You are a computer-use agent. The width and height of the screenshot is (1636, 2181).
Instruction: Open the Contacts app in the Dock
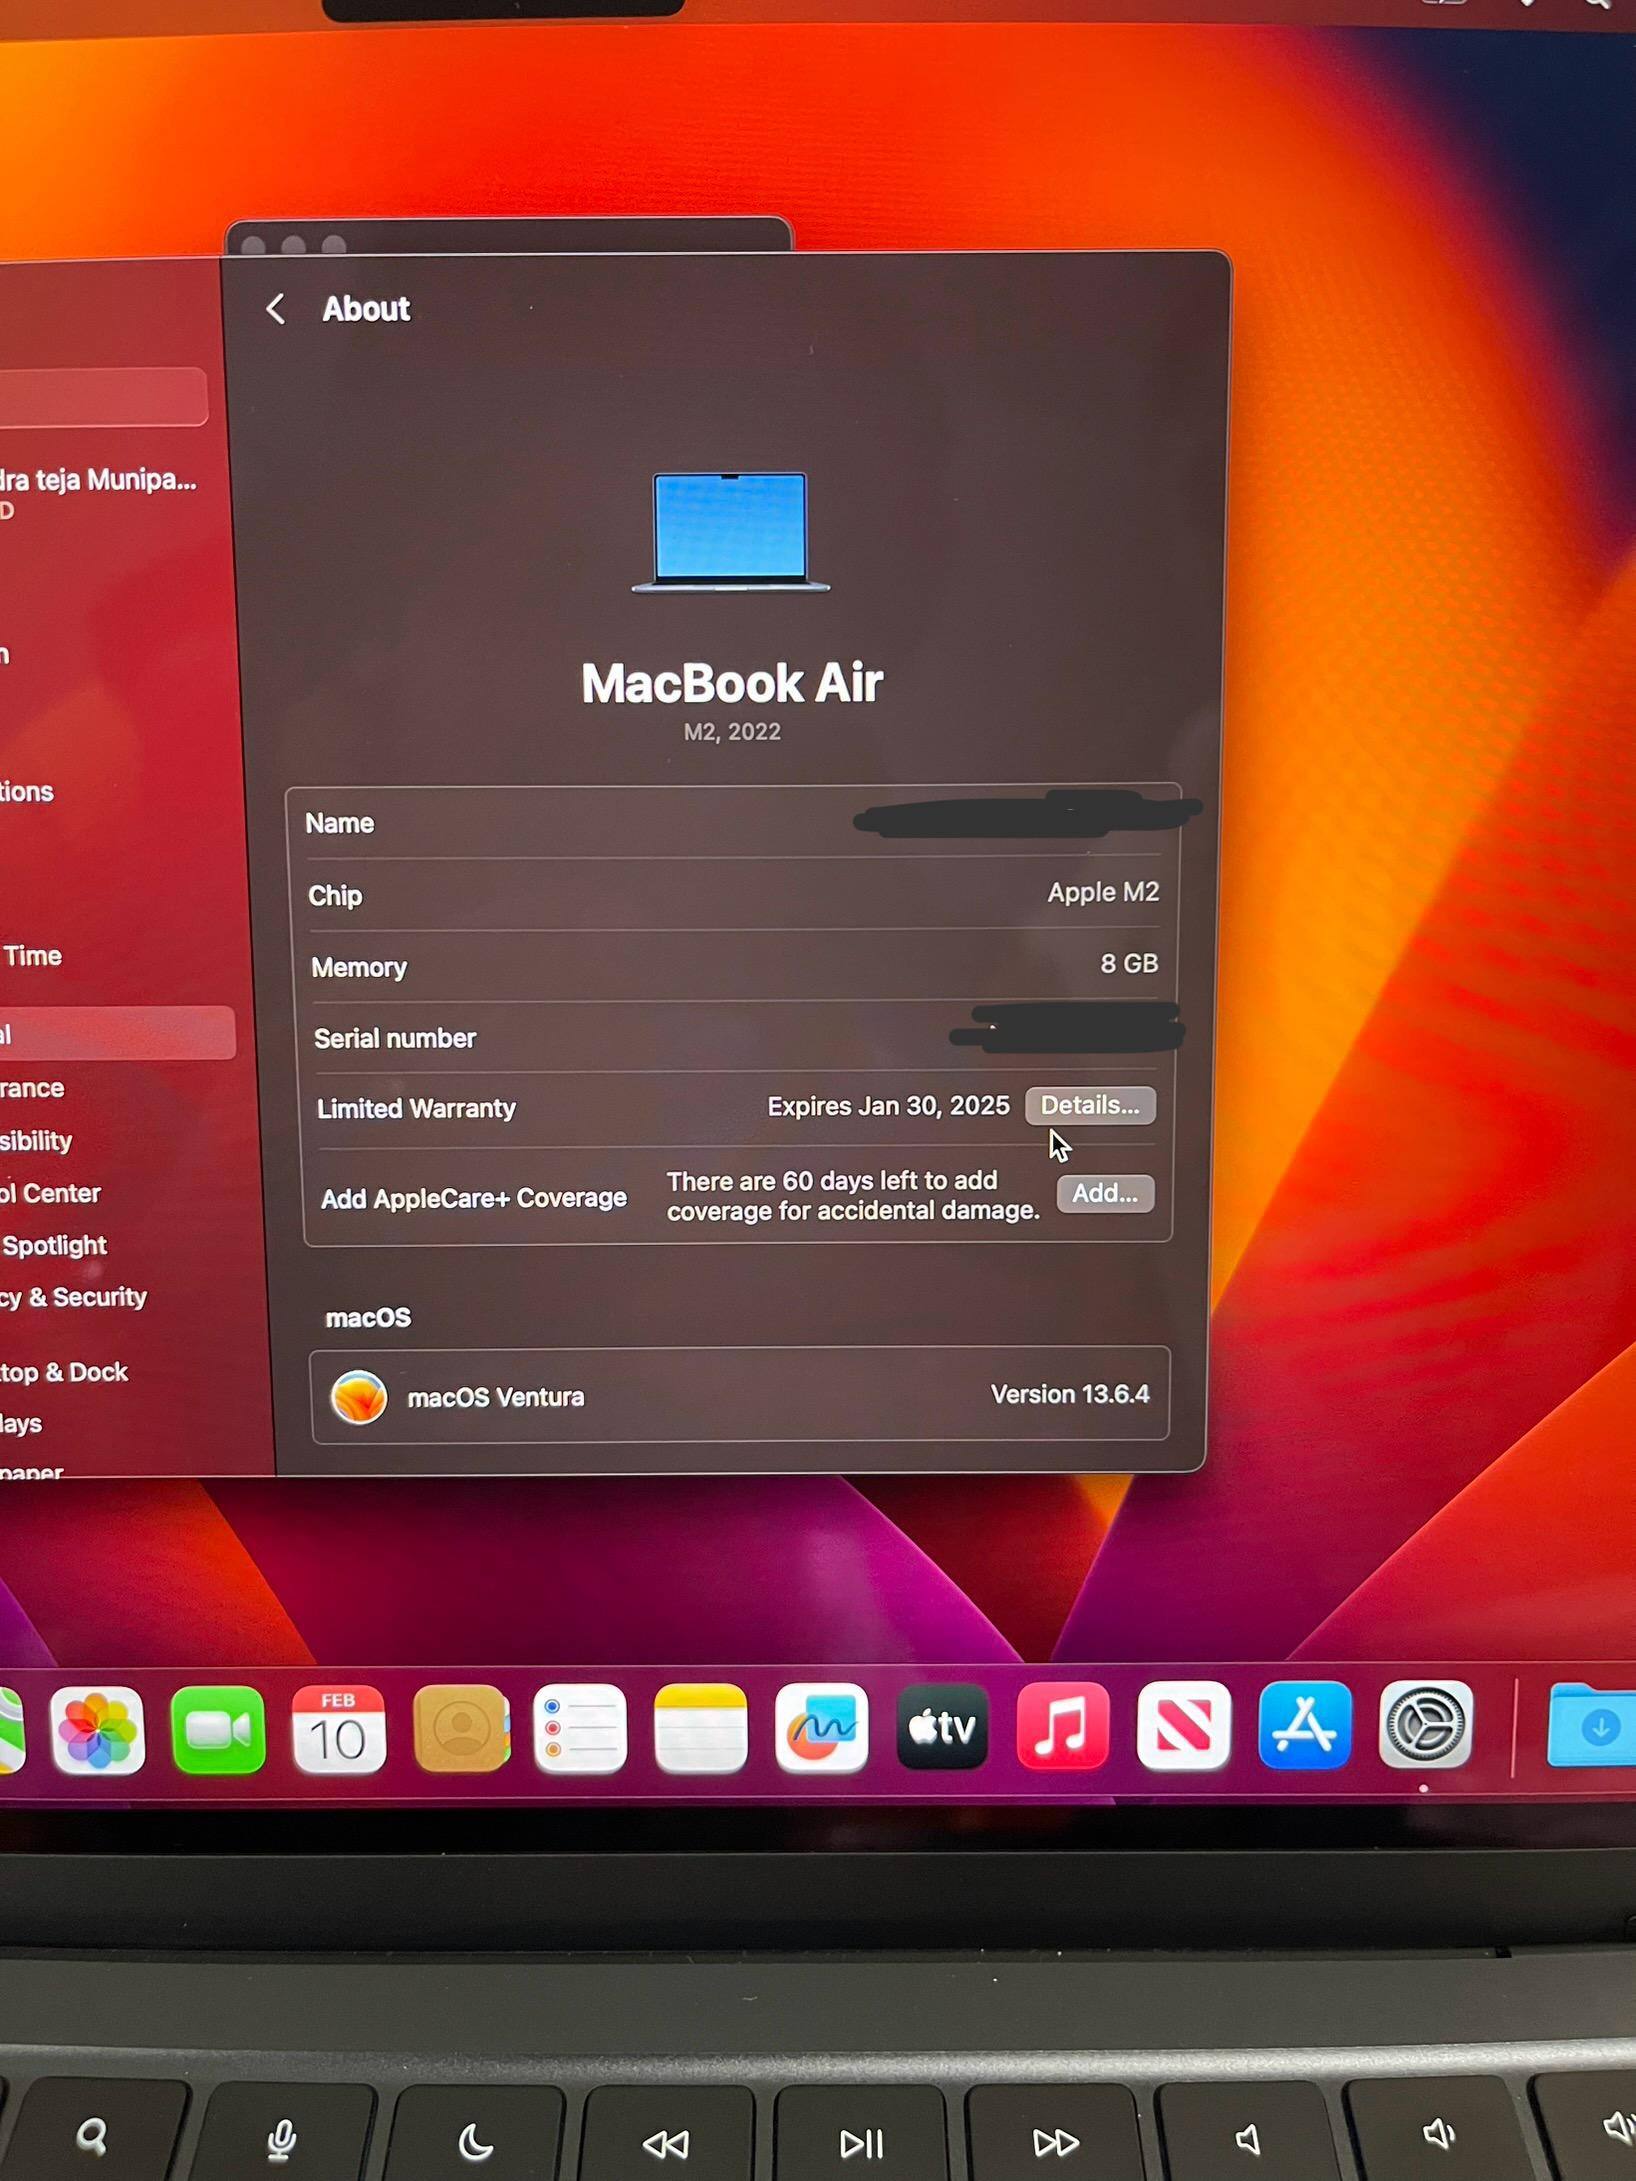click(460, 1730)
